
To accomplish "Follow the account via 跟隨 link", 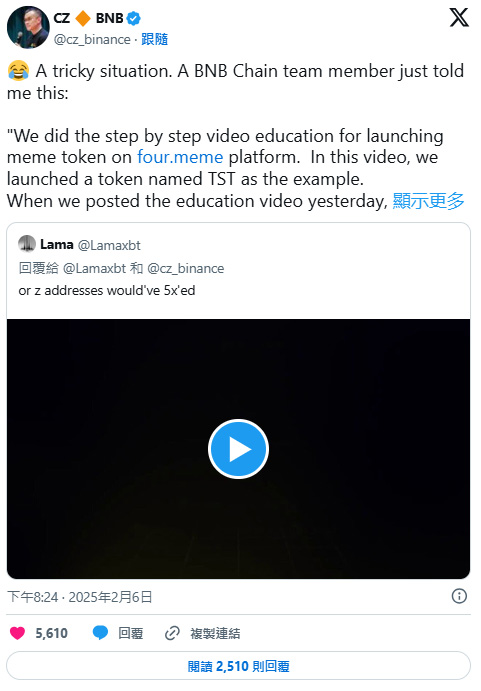I will [154, 39].
